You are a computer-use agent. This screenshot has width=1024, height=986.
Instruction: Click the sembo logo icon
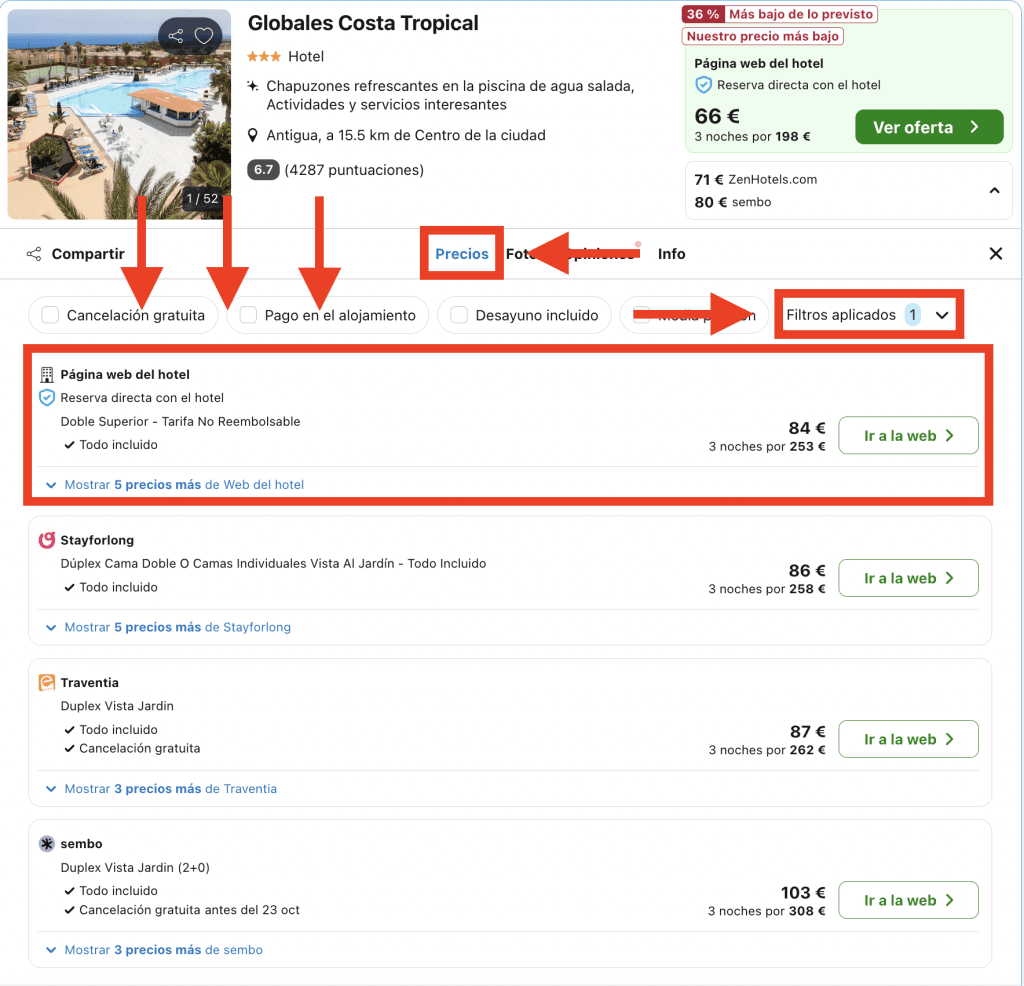click(47, 844)
